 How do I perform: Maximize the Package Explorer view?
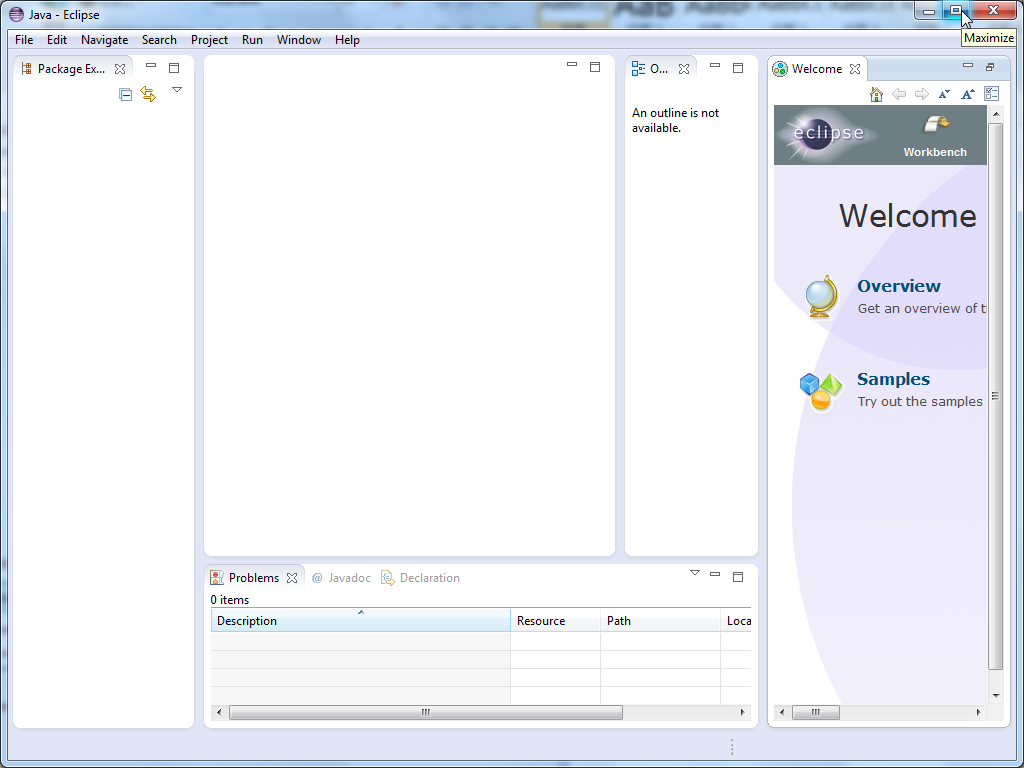tap(174, 68)
